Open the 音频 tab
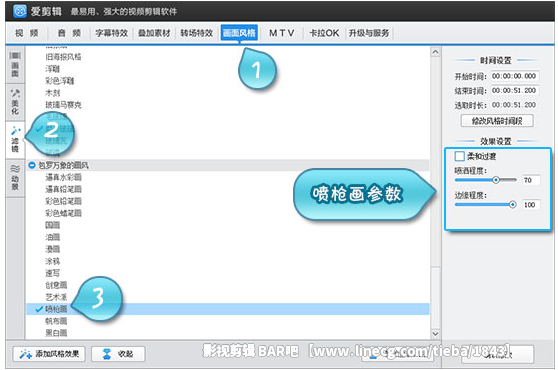Image resolution: width=558 pixels, height=370 pixels. pyautogui.click(x=69, y=33)
